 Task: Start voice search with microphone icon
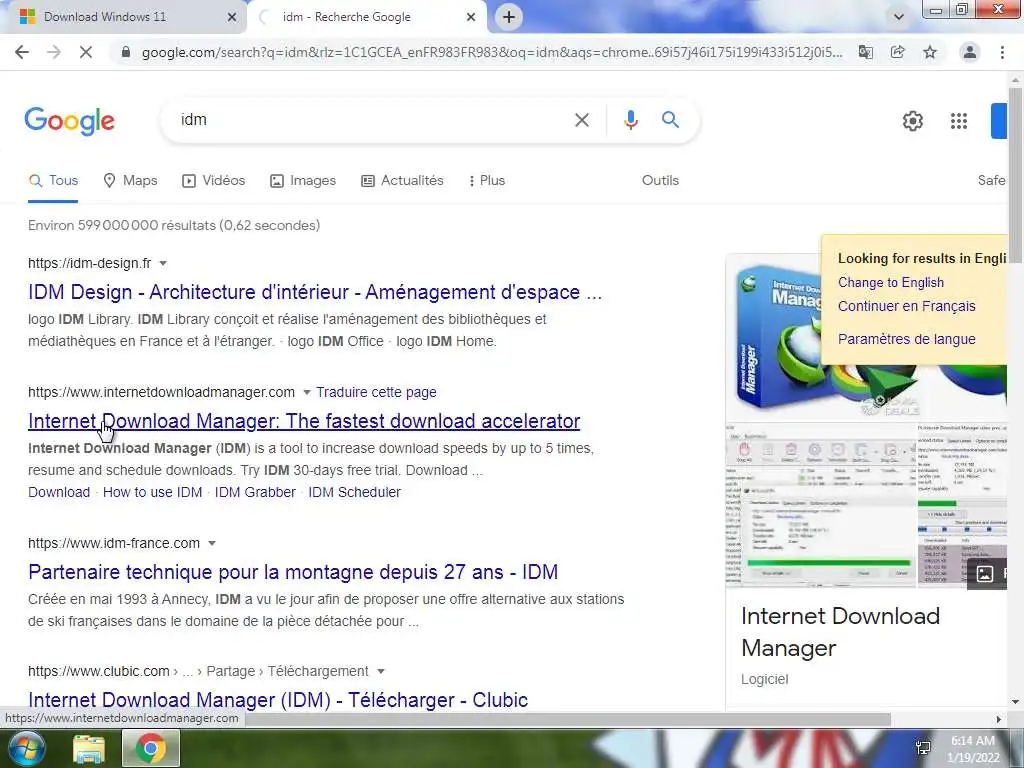click(x=630, y=120)
